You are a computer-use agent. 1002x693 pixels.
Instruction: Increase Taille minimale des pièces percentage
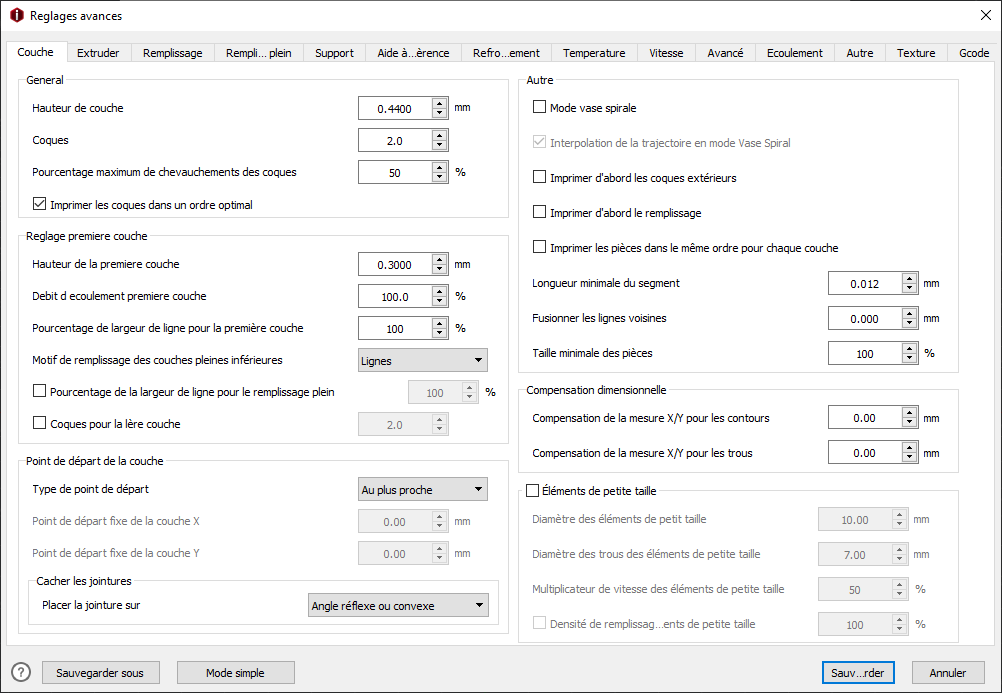909,348
